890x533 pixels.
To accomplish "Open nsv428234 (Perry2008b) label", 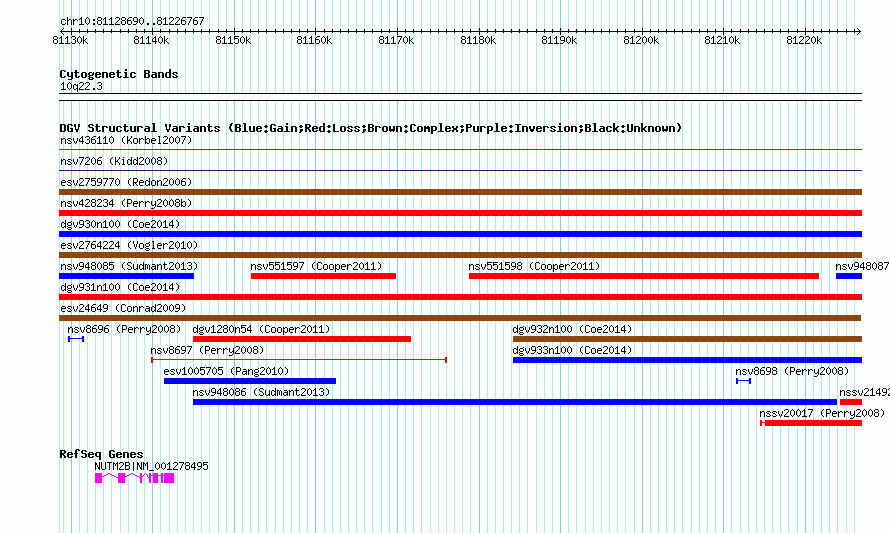I will [x=126, y=203].
